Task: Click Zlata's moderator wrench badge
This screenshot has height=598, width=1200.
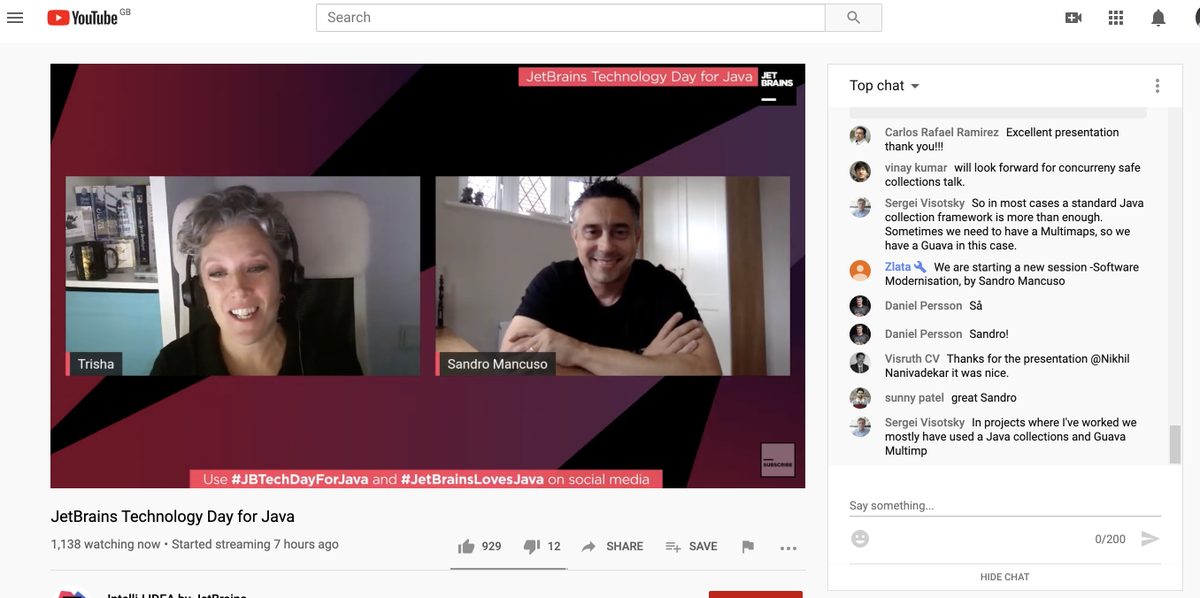Action: tap(920, 267)
